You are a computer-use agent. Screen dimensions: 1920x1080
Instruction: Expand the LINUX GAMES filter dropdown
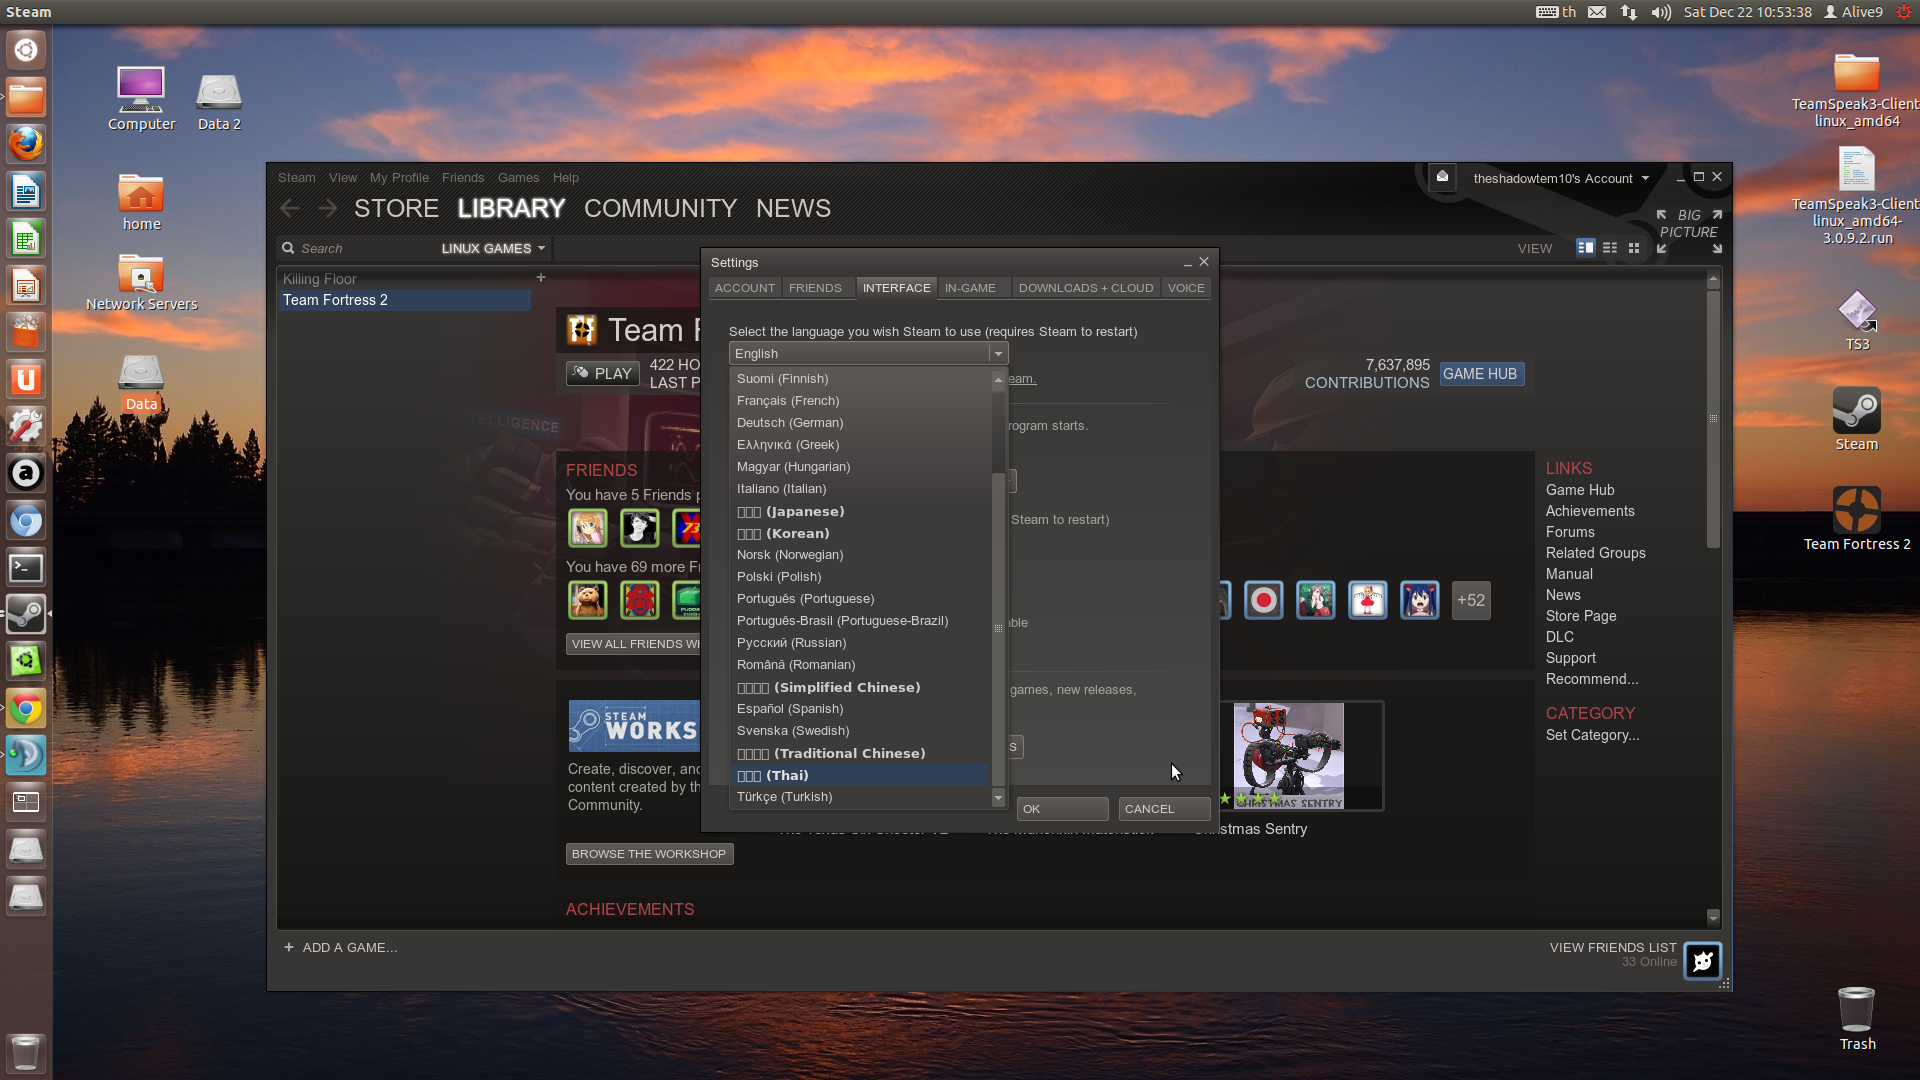coord(494,248)
